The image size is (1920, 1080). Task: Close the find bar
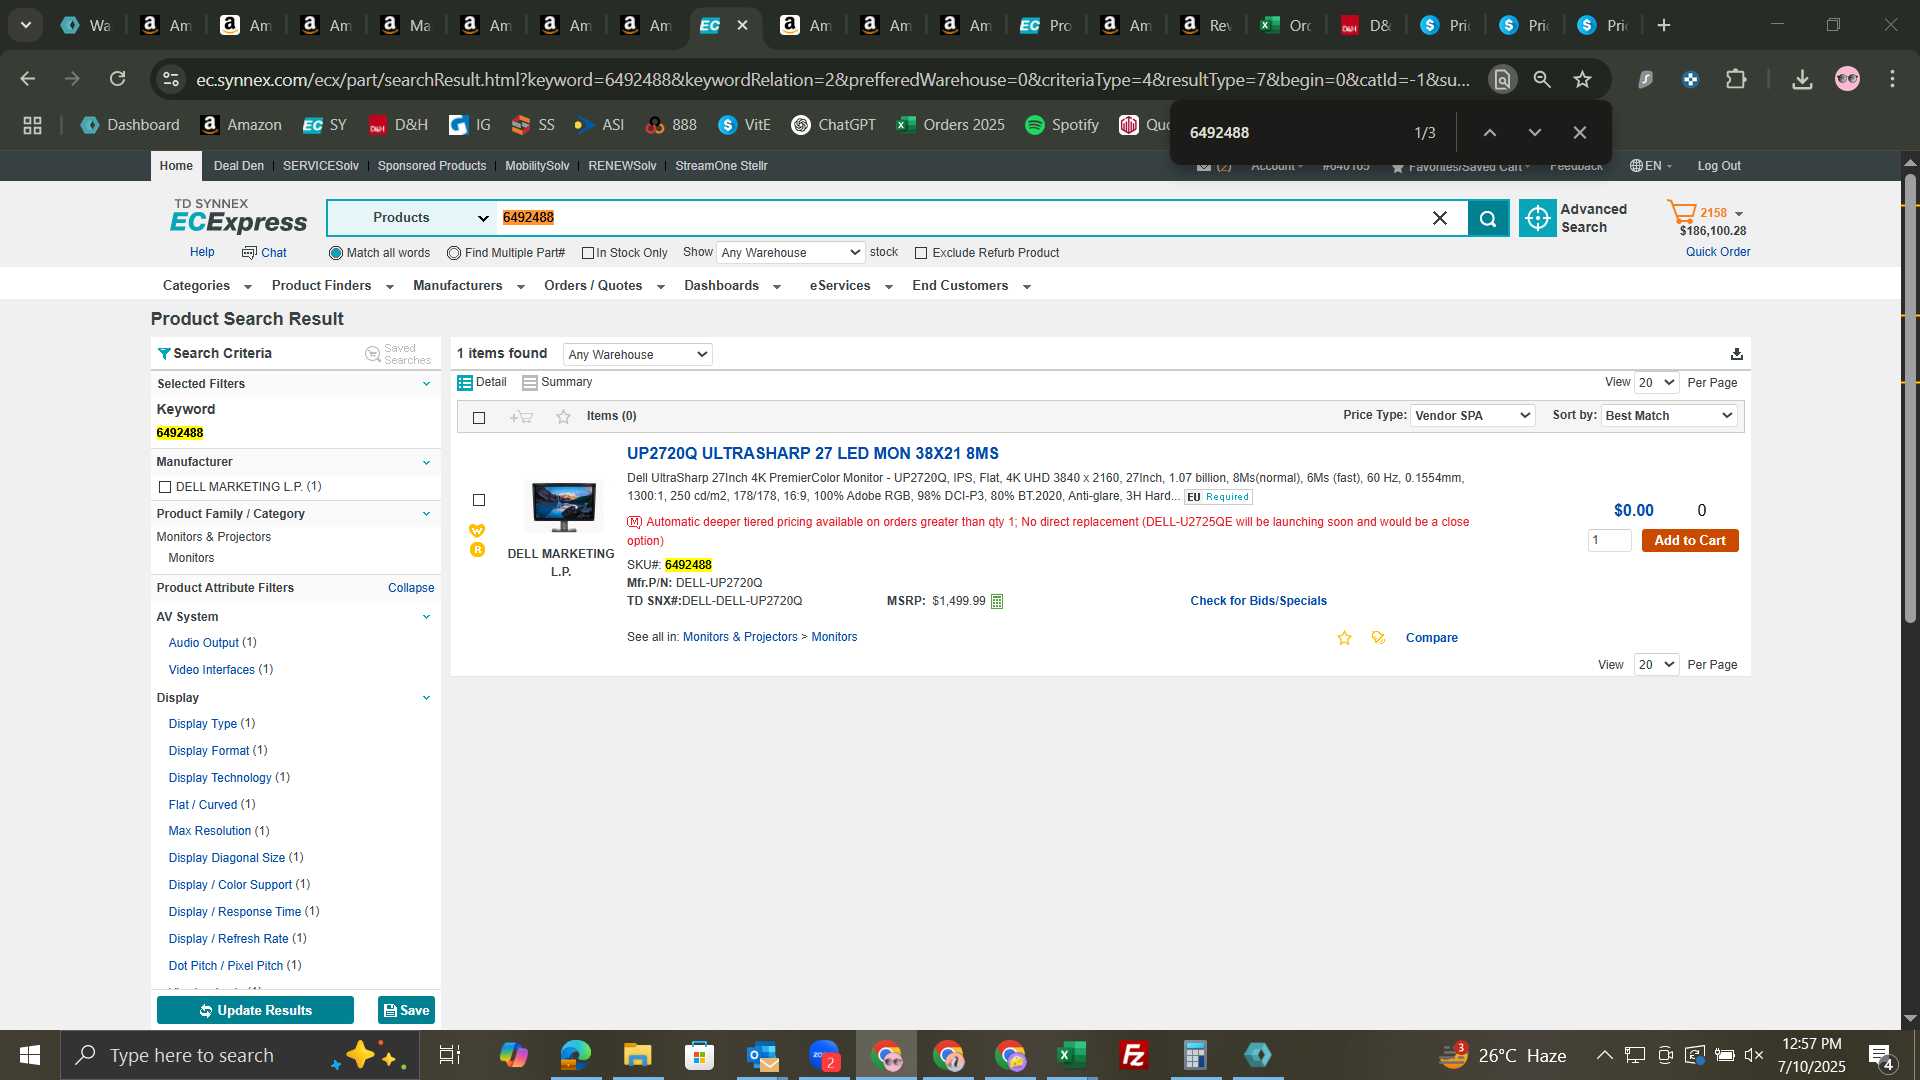1580,132
